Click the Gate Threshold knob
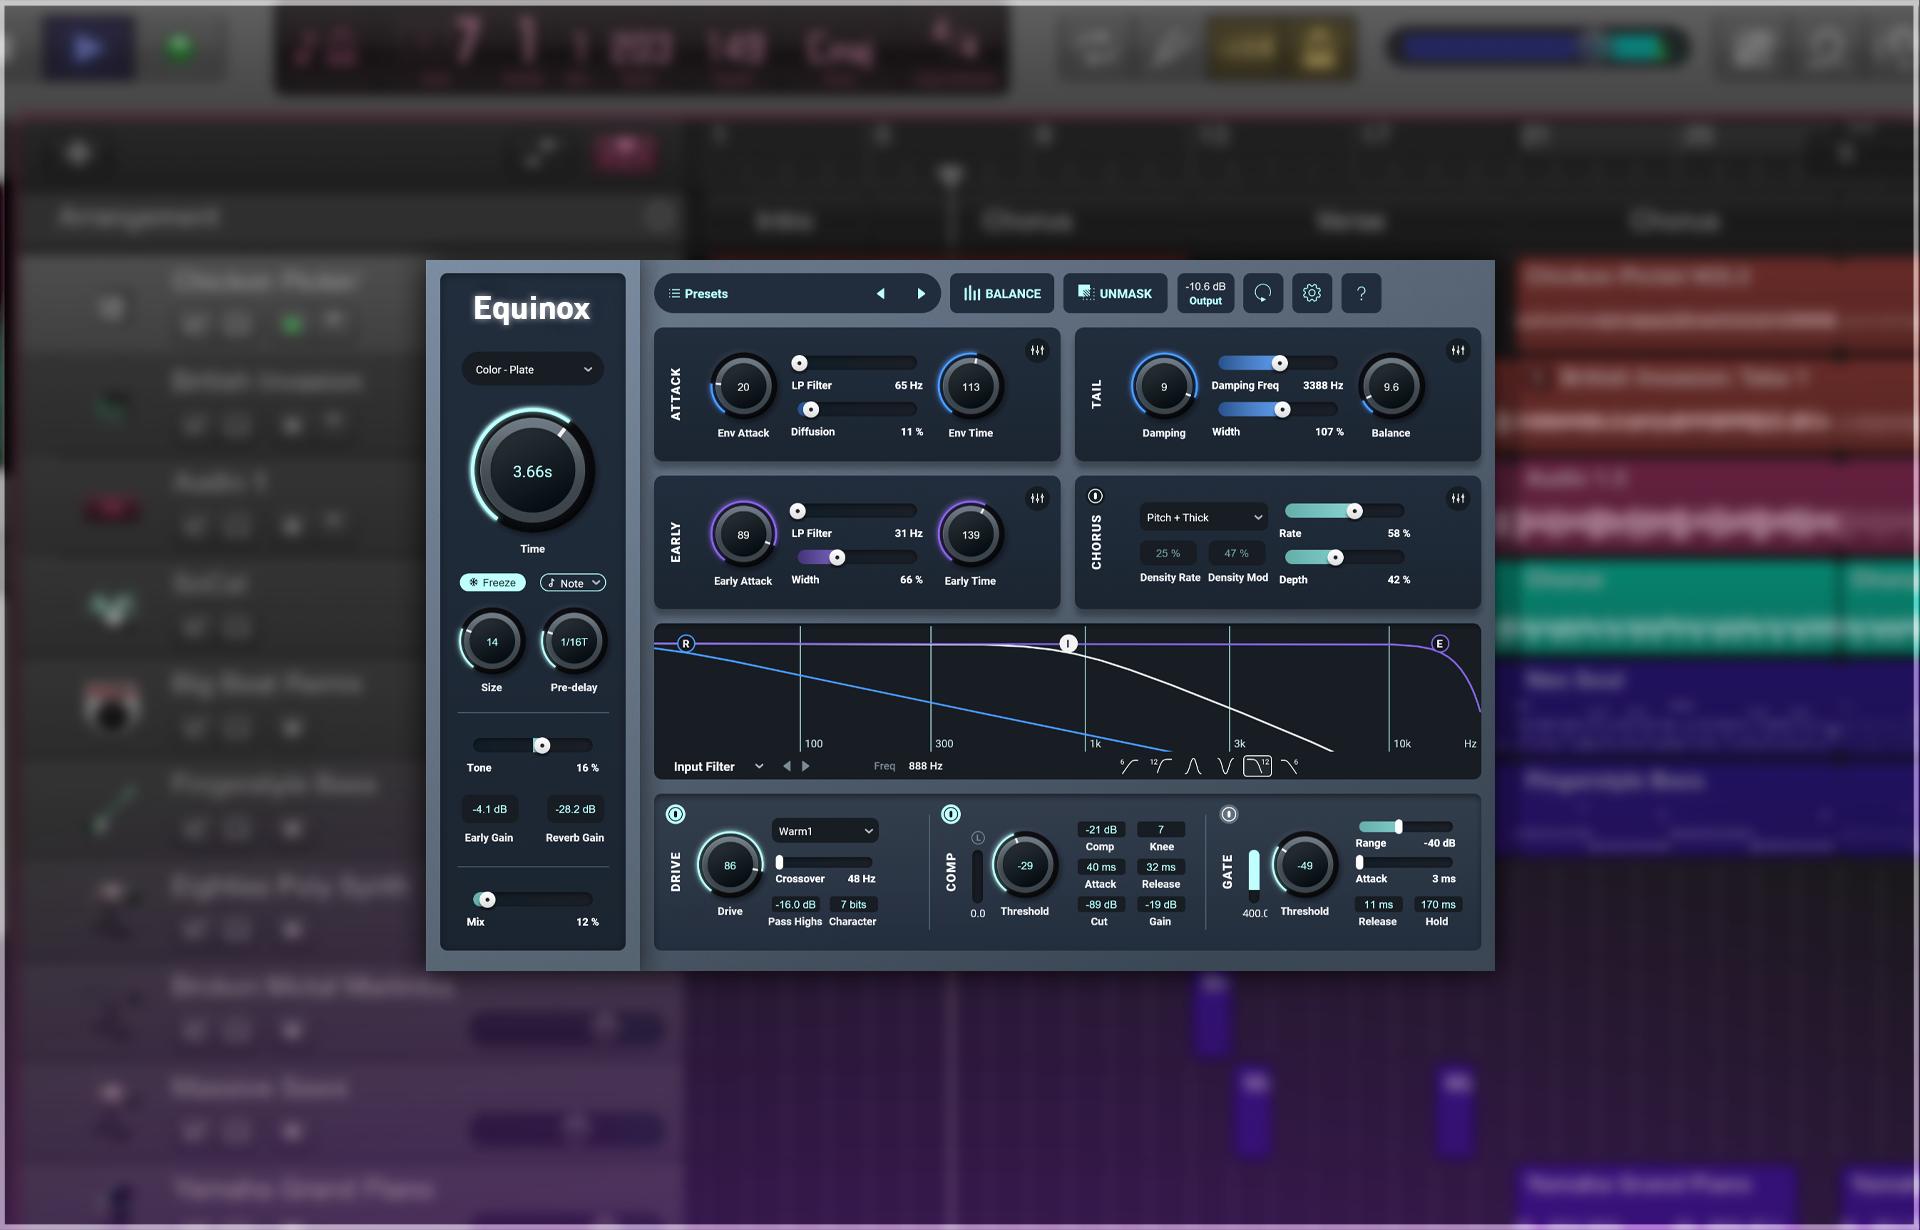 pyautogui.click(x=1305, y=865)
